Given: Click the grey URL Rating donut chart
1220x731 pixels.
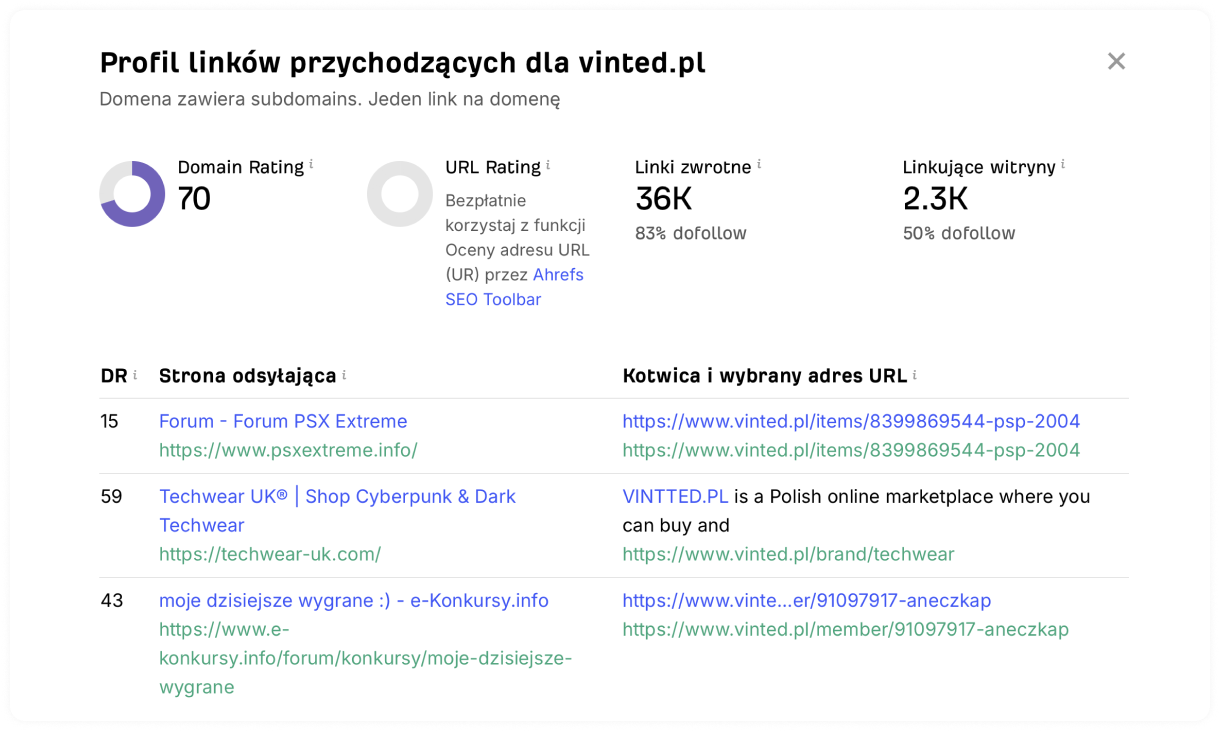Looking at the screenshot, I should point(400,194).
